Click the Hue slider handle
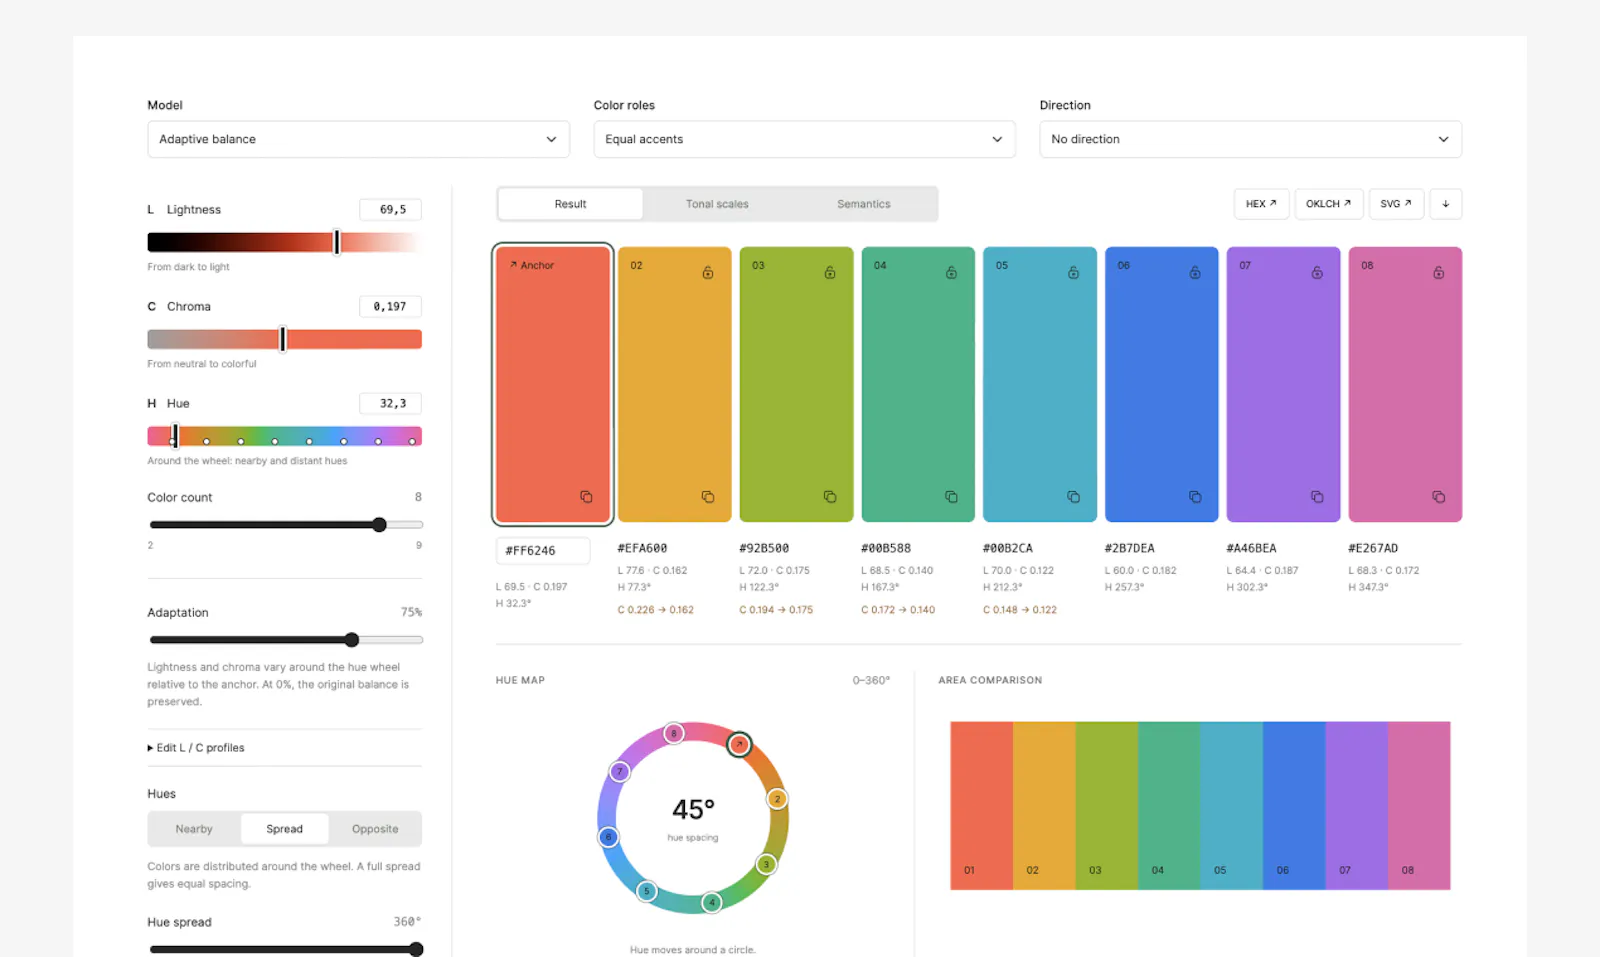The height and width of the screenshot is (957, 1600). point(174,436)
